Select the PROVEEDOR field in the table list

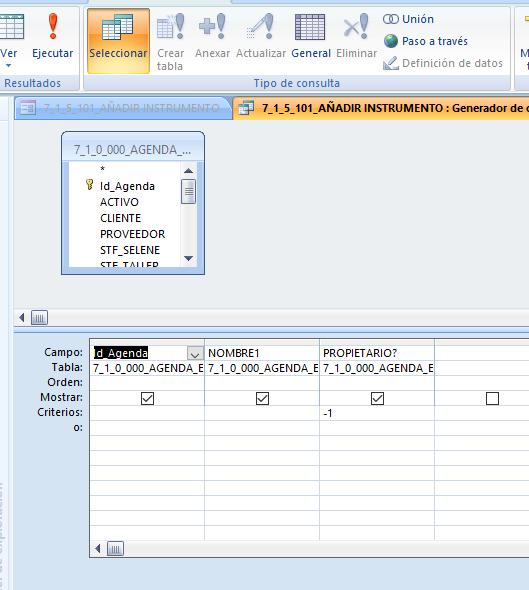pos(132,234)
